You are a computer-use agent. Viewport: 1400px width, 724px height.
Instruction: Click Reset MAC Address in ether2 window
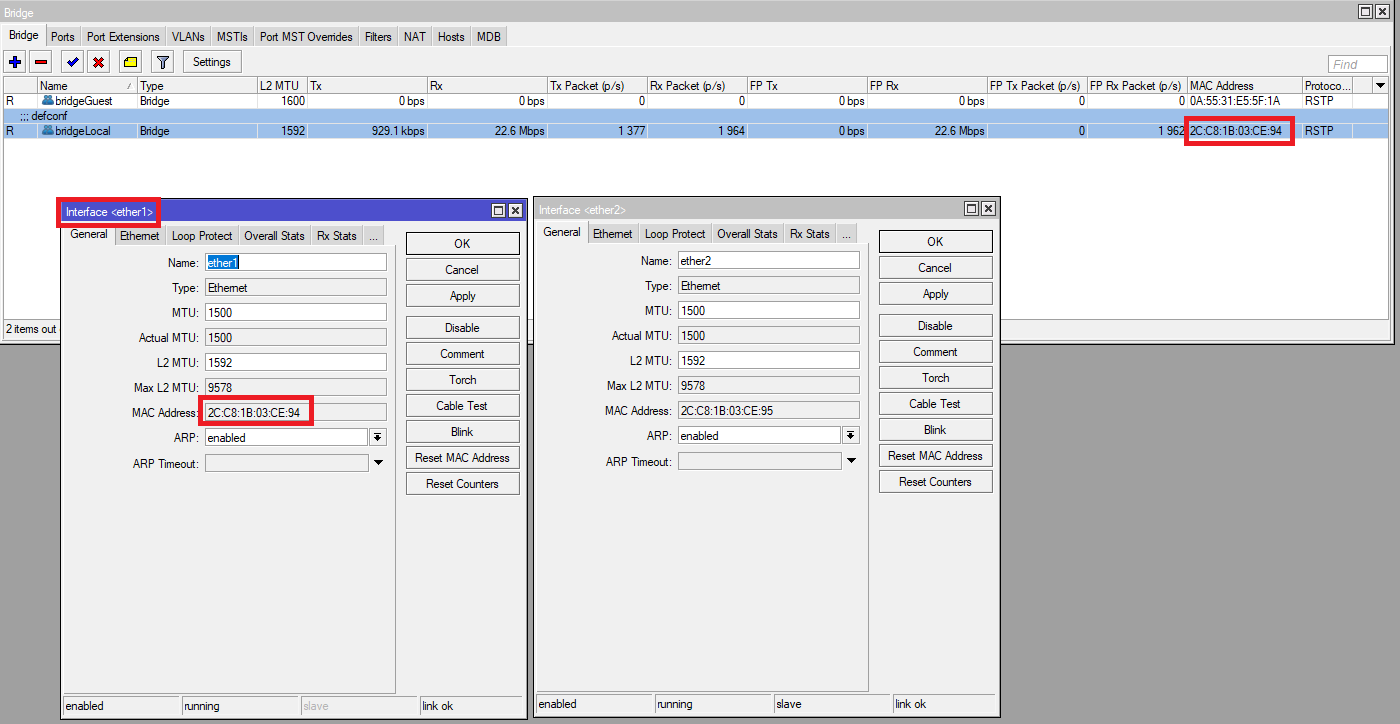tap(936, 456)
